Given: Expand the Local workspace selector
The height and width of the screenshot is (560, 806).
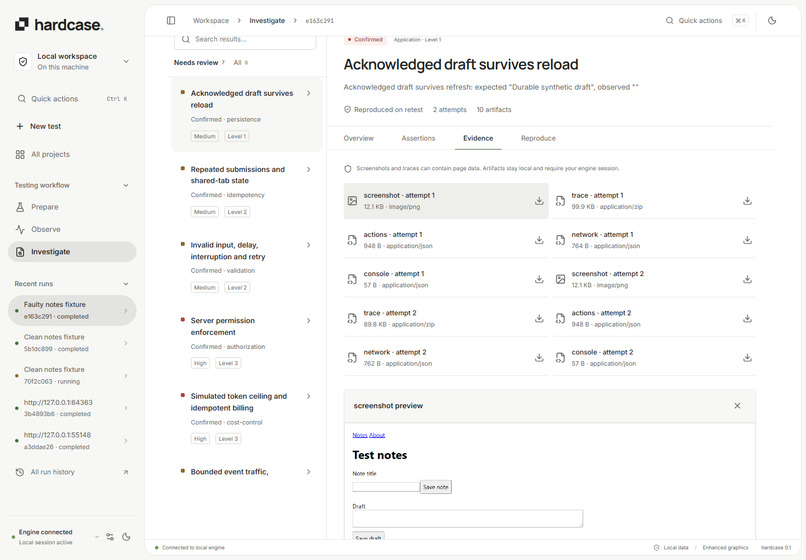Looking at the screenshot, I should 72,61.
